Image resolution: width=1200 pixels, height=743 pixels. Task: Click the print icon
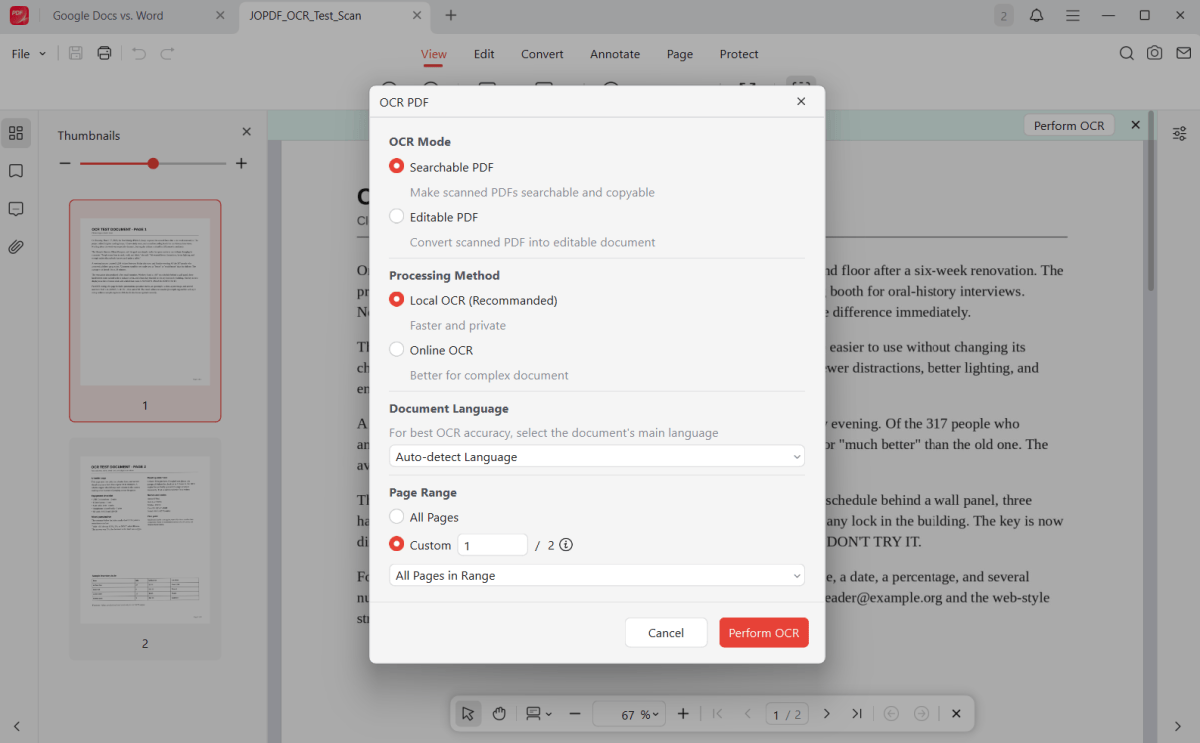coord(104,54)
